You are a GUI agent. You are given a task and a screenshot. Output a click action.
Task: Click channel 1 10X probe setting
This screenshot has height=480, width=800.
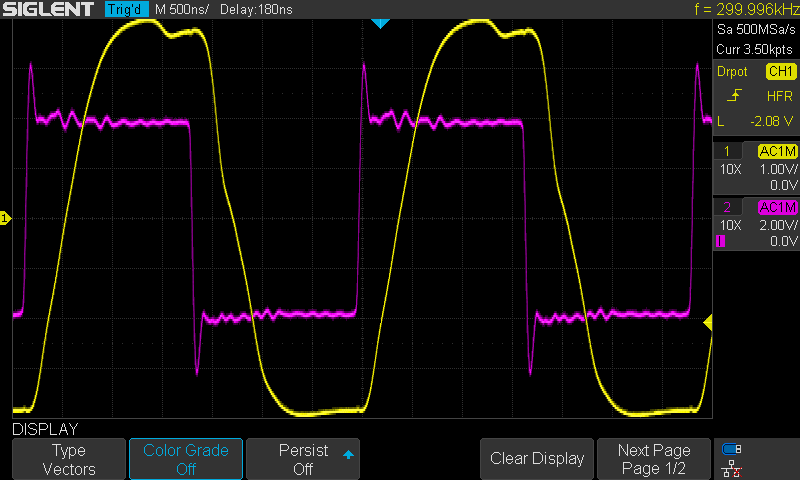(731, 169)
